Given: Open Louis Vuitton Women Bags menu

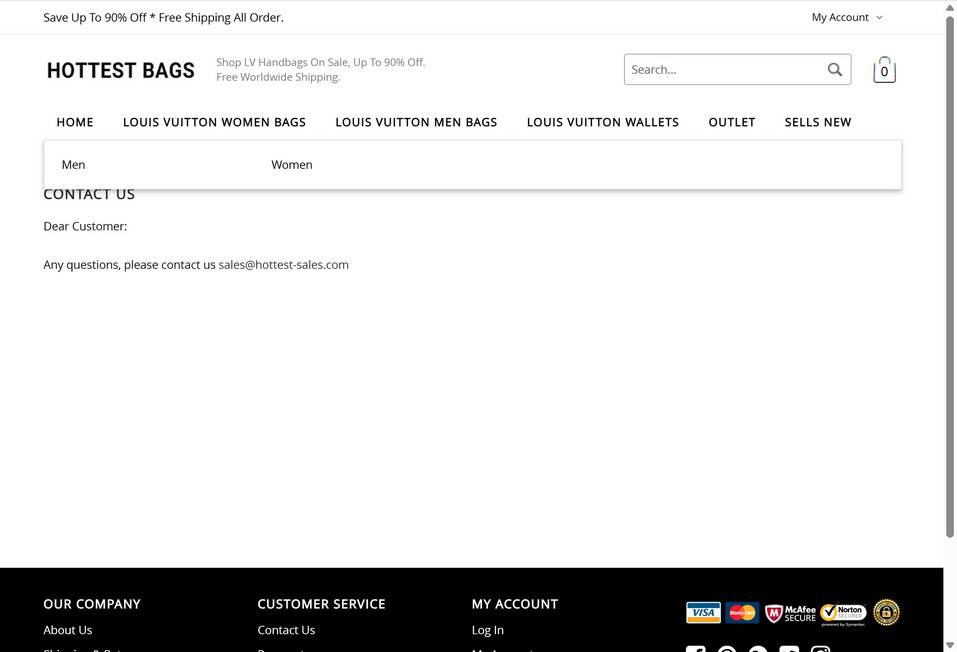Looking at the screenshot, I should (x=214, y=122).
